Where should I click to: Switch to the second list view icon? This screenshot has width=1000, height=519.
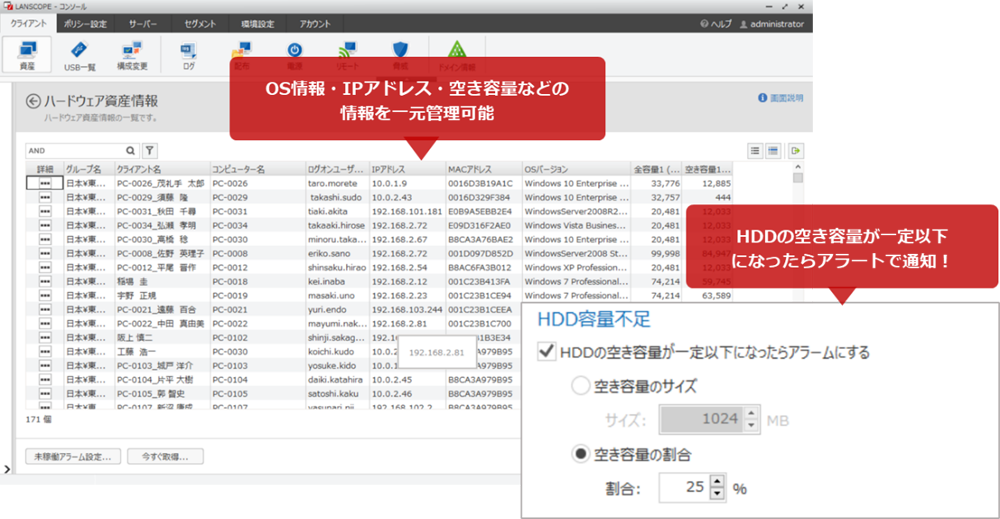coord(773,151)
